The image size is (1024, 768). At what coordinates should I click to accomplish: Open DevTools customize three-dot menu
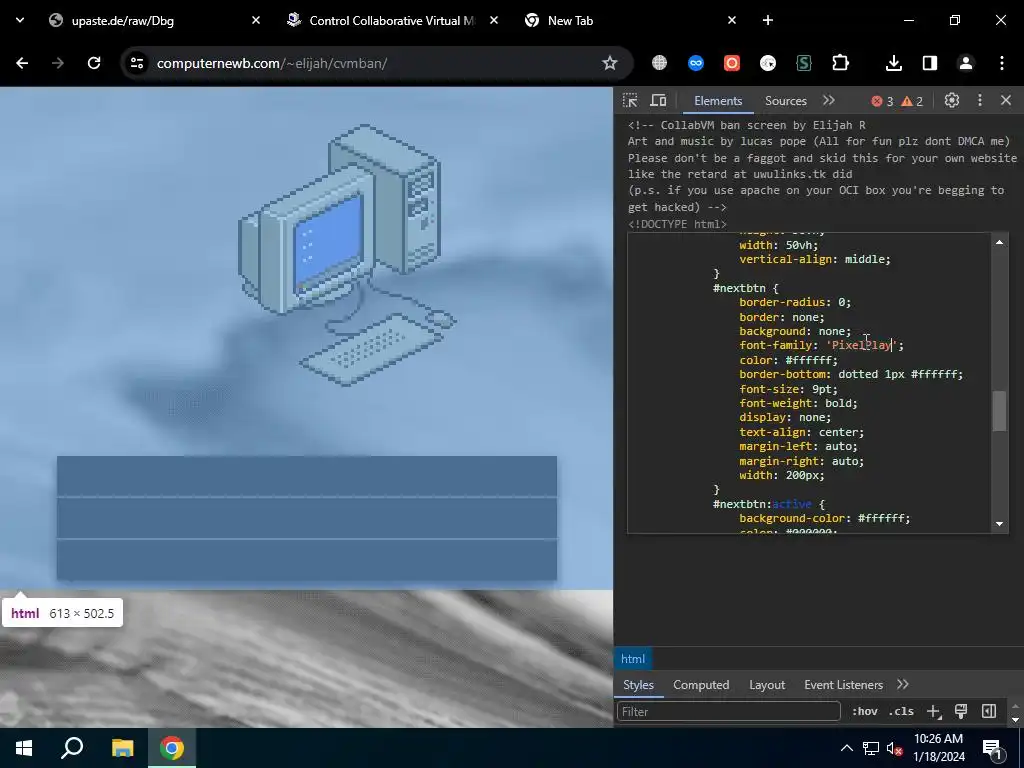980,101
